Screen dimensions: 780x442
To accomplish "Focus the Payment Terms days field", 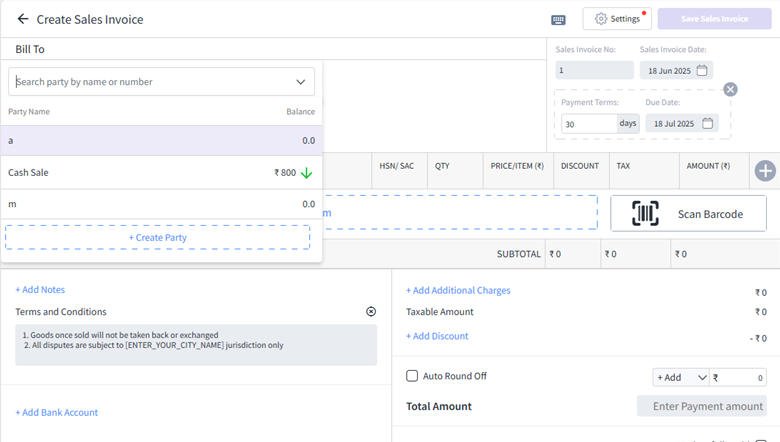I will (587, 124).
